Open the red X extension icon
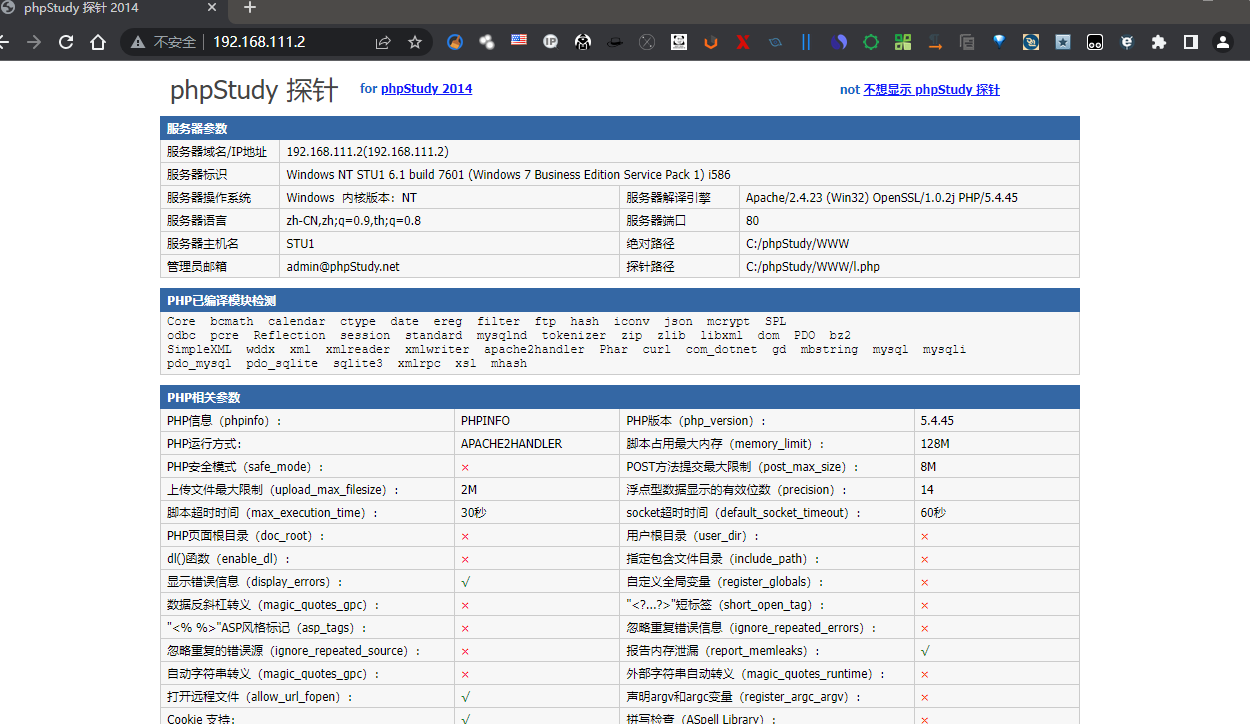 743,42
